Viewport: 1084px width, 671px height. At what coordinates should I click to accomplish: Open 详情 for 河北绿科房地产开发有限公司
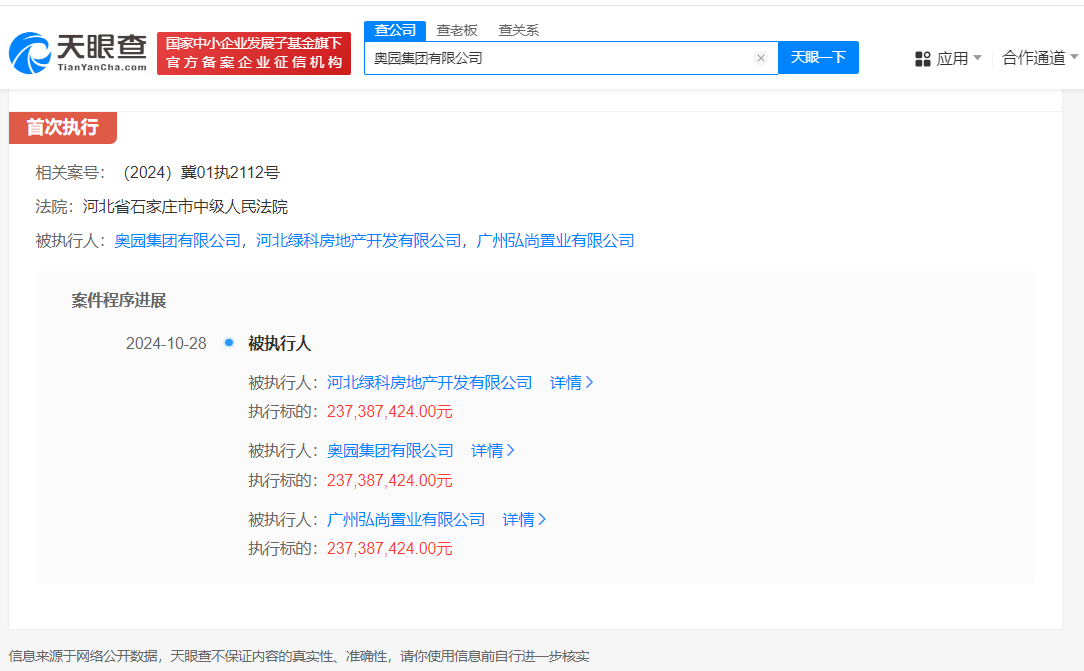572,382
